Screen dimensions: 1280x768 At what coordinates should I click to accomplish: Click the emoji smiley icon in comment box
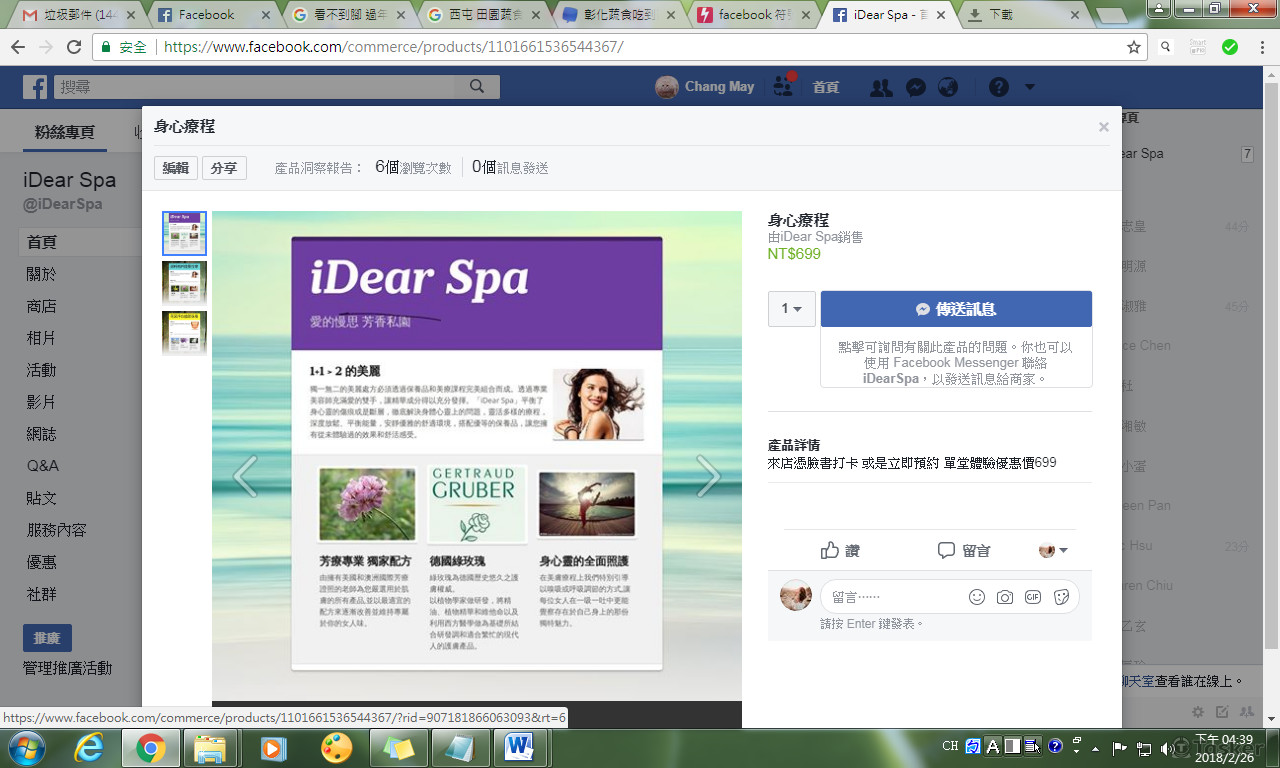click(977, 597)
